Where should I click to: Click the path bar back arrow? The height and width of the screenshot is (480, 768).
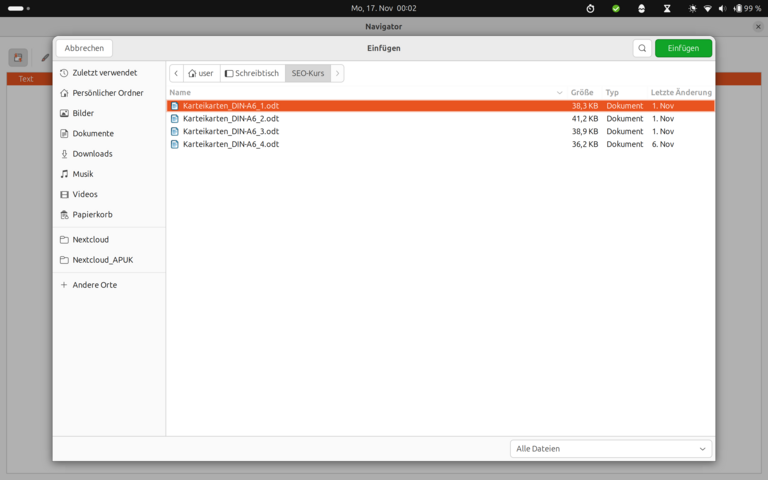coord(176,73)
